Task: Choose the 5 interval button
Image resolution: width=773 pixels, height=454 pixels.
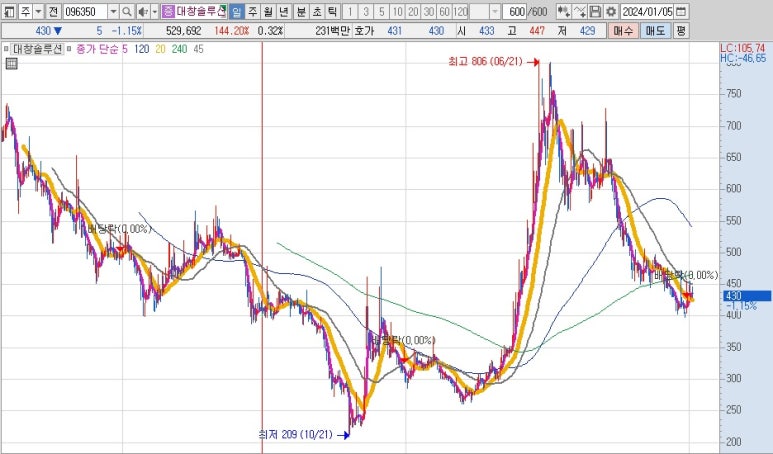Action: tap(382, 11)
